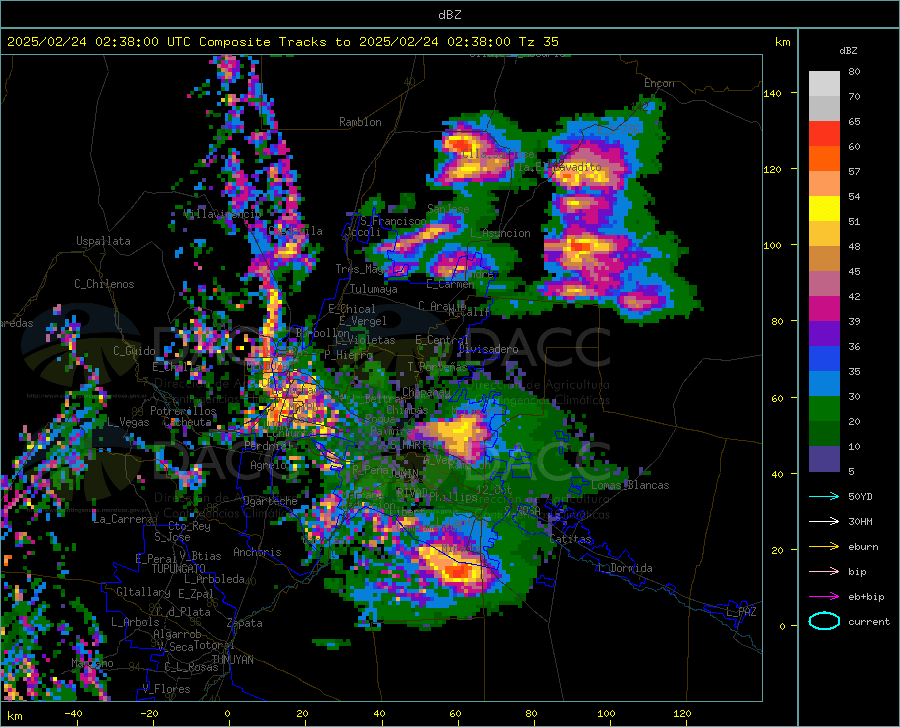Click the dBZ title at top center
Screen dimensions: 900x727
click(449, 15)
